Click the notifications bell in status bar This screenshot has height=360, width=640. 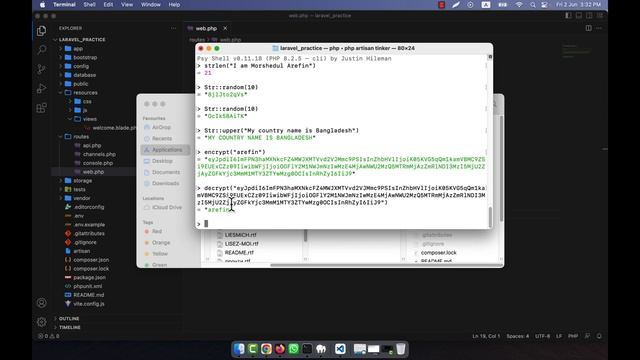click(599, 336)
